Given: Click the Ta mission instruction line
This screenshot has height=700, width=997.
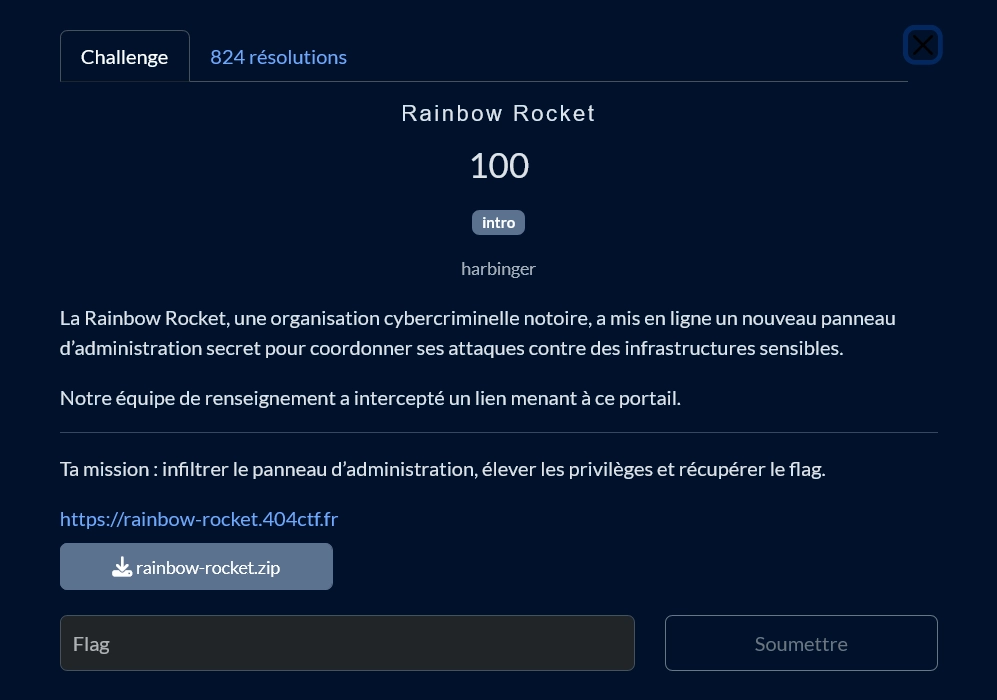Looking at the screenshot, I should click(x=442, y=469).
